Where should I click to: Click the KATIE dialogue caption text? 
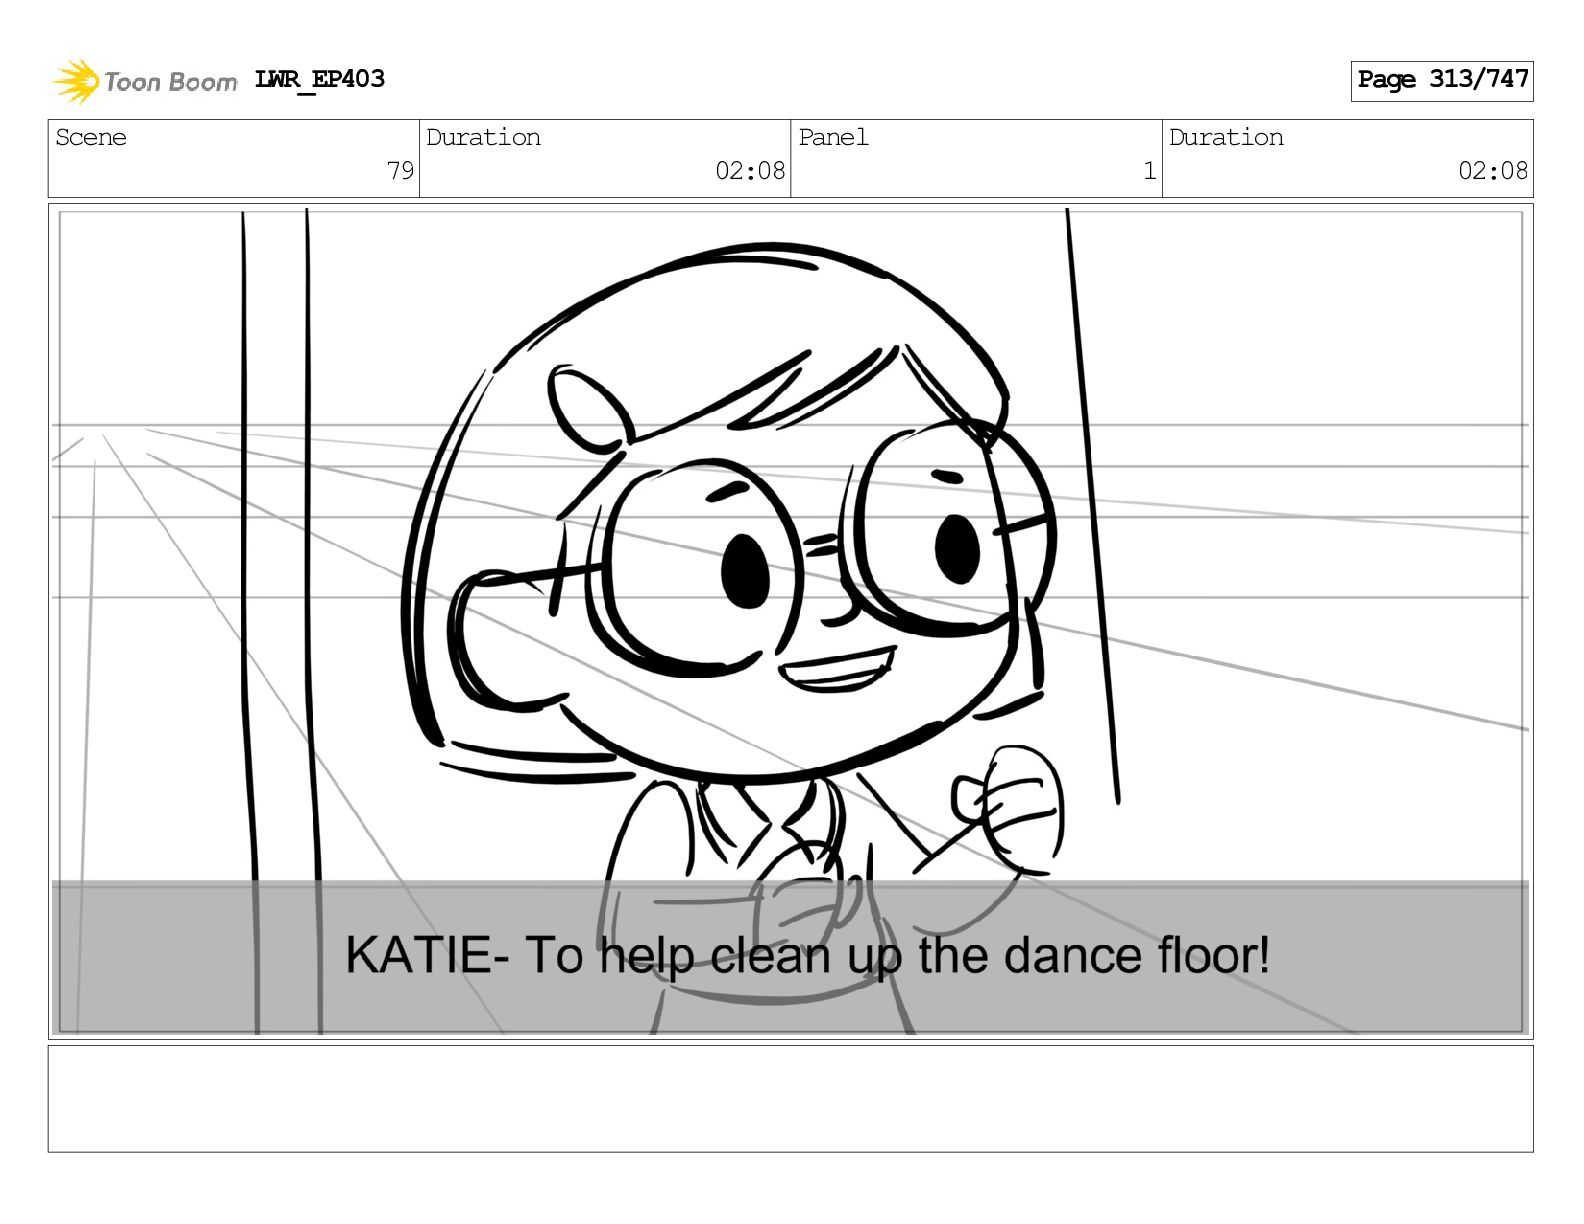tap(808, 954)
